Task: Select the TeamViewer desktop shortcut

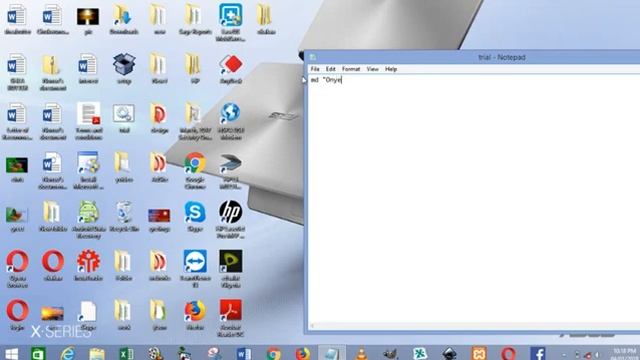Action: pyautogui.click(x=195, y=262)
